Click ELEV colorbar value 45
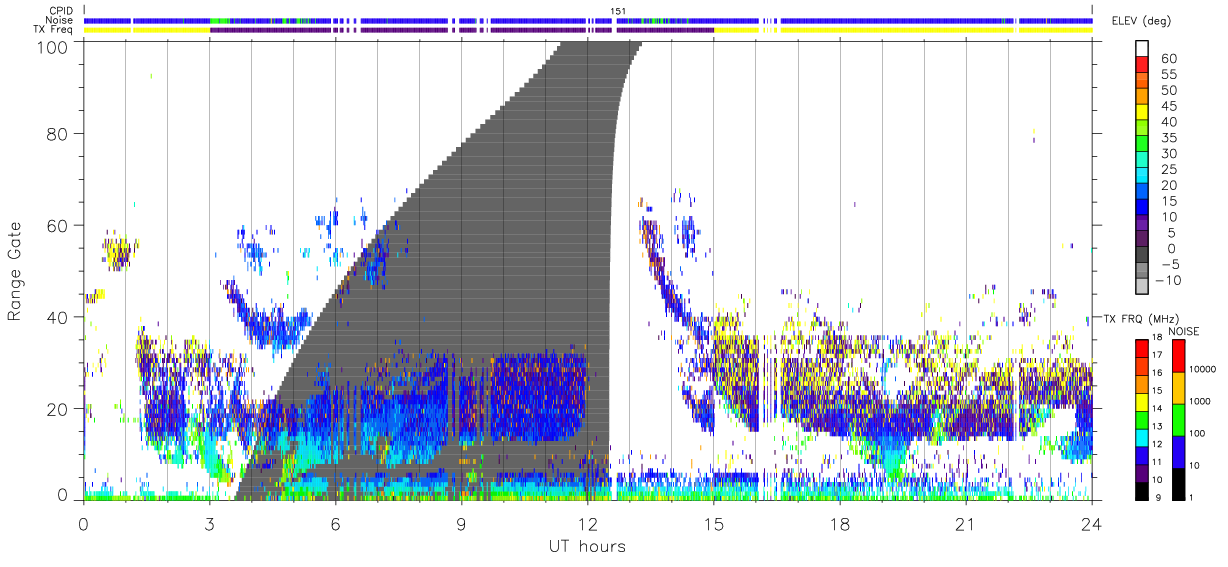Screen dimensions: 1228x567 1168,106
